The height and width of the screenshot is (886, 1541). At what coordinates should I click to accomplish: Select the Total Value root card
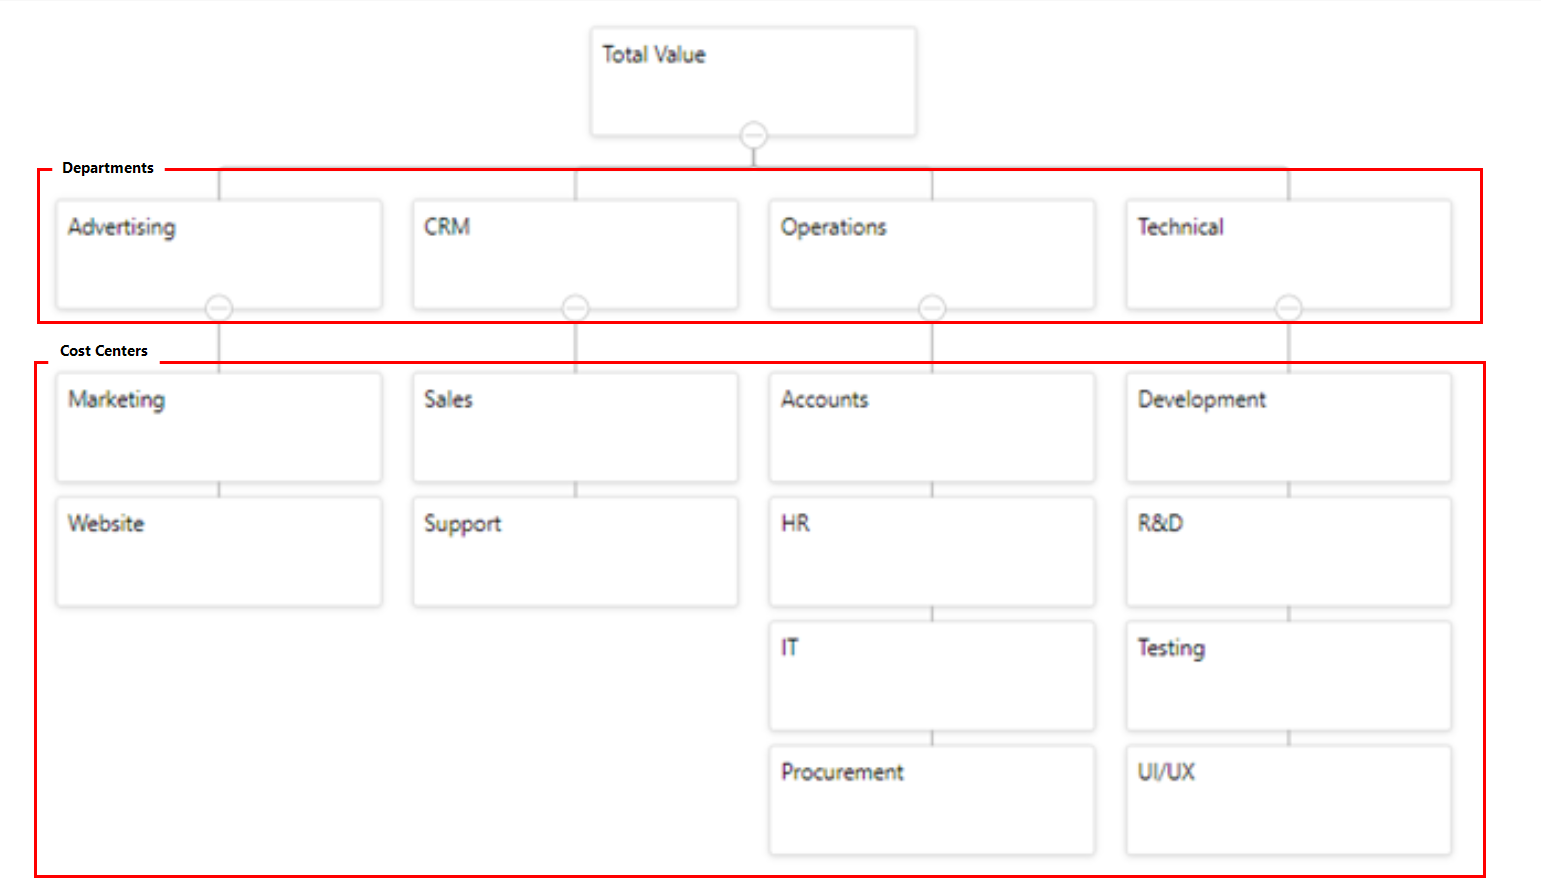pos(753,81)
